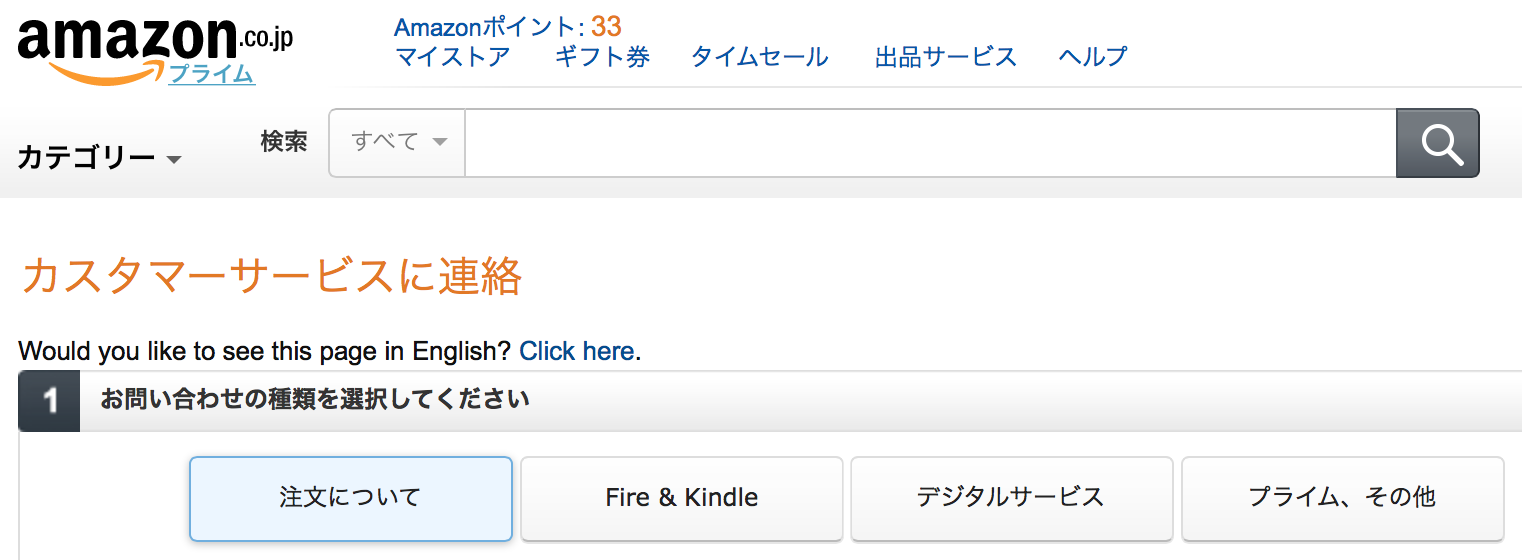Visit the 出品サービス page
1522x560 pixels.
click(x=946, y=57)
